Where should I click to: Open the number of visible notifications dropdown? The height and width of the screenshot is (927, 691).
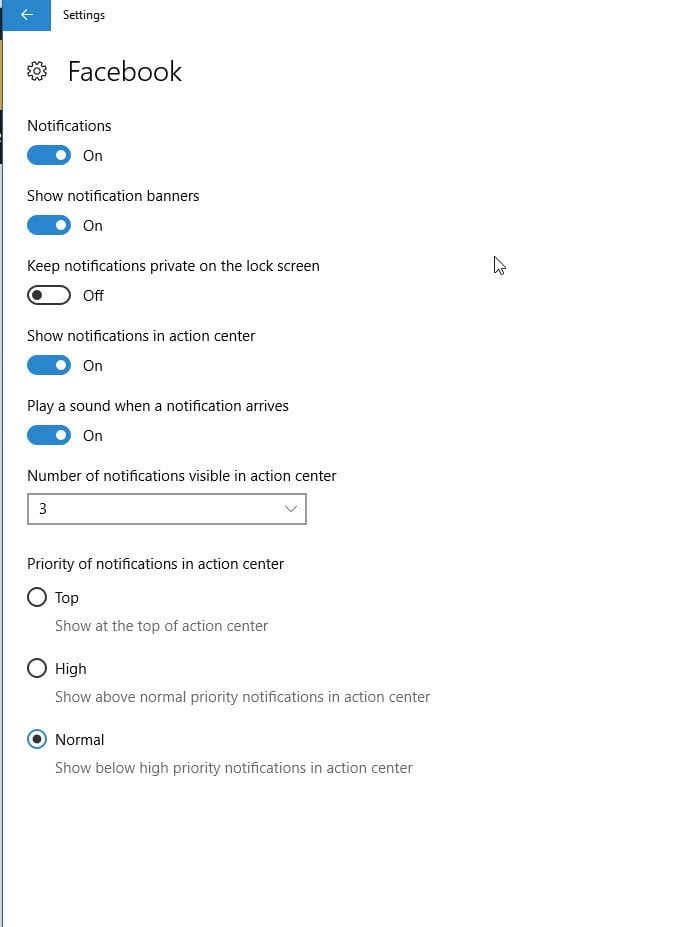click(x=166, y=509)
